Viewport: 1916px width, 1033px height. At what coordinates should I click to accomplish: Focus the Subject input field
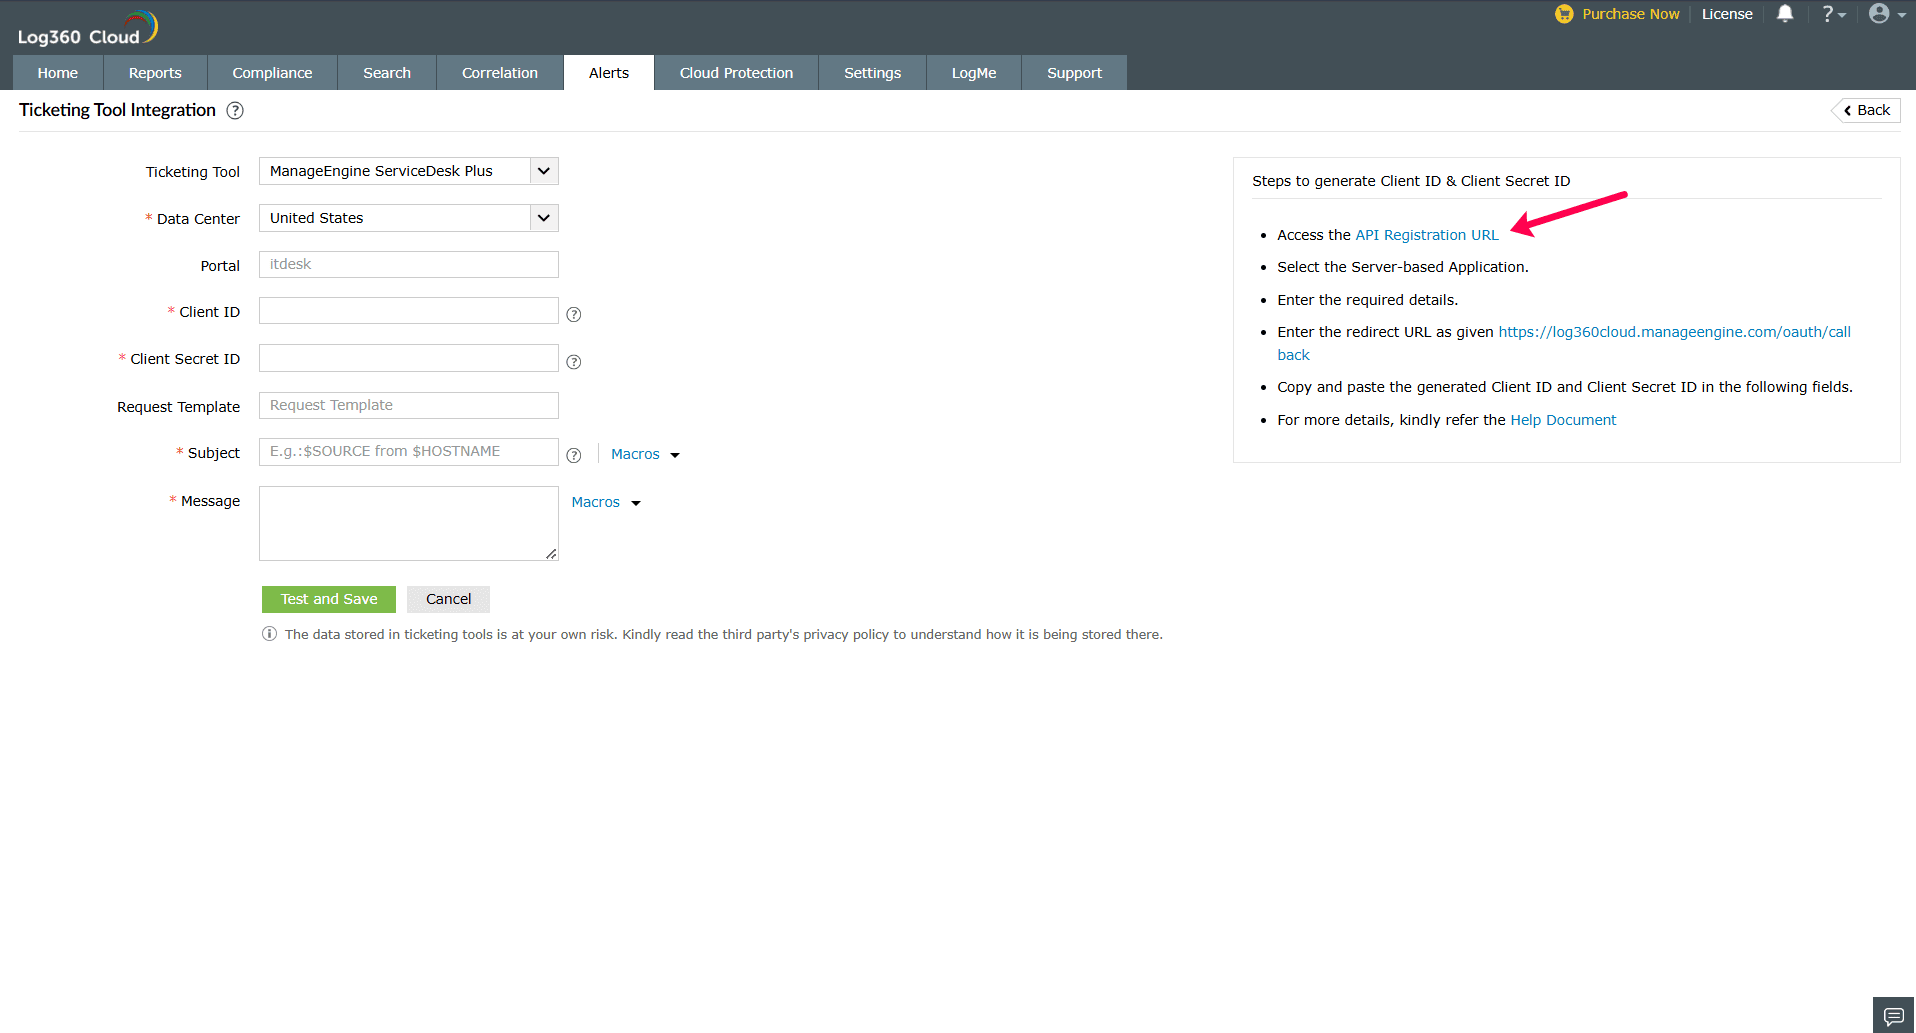point(409,452)
